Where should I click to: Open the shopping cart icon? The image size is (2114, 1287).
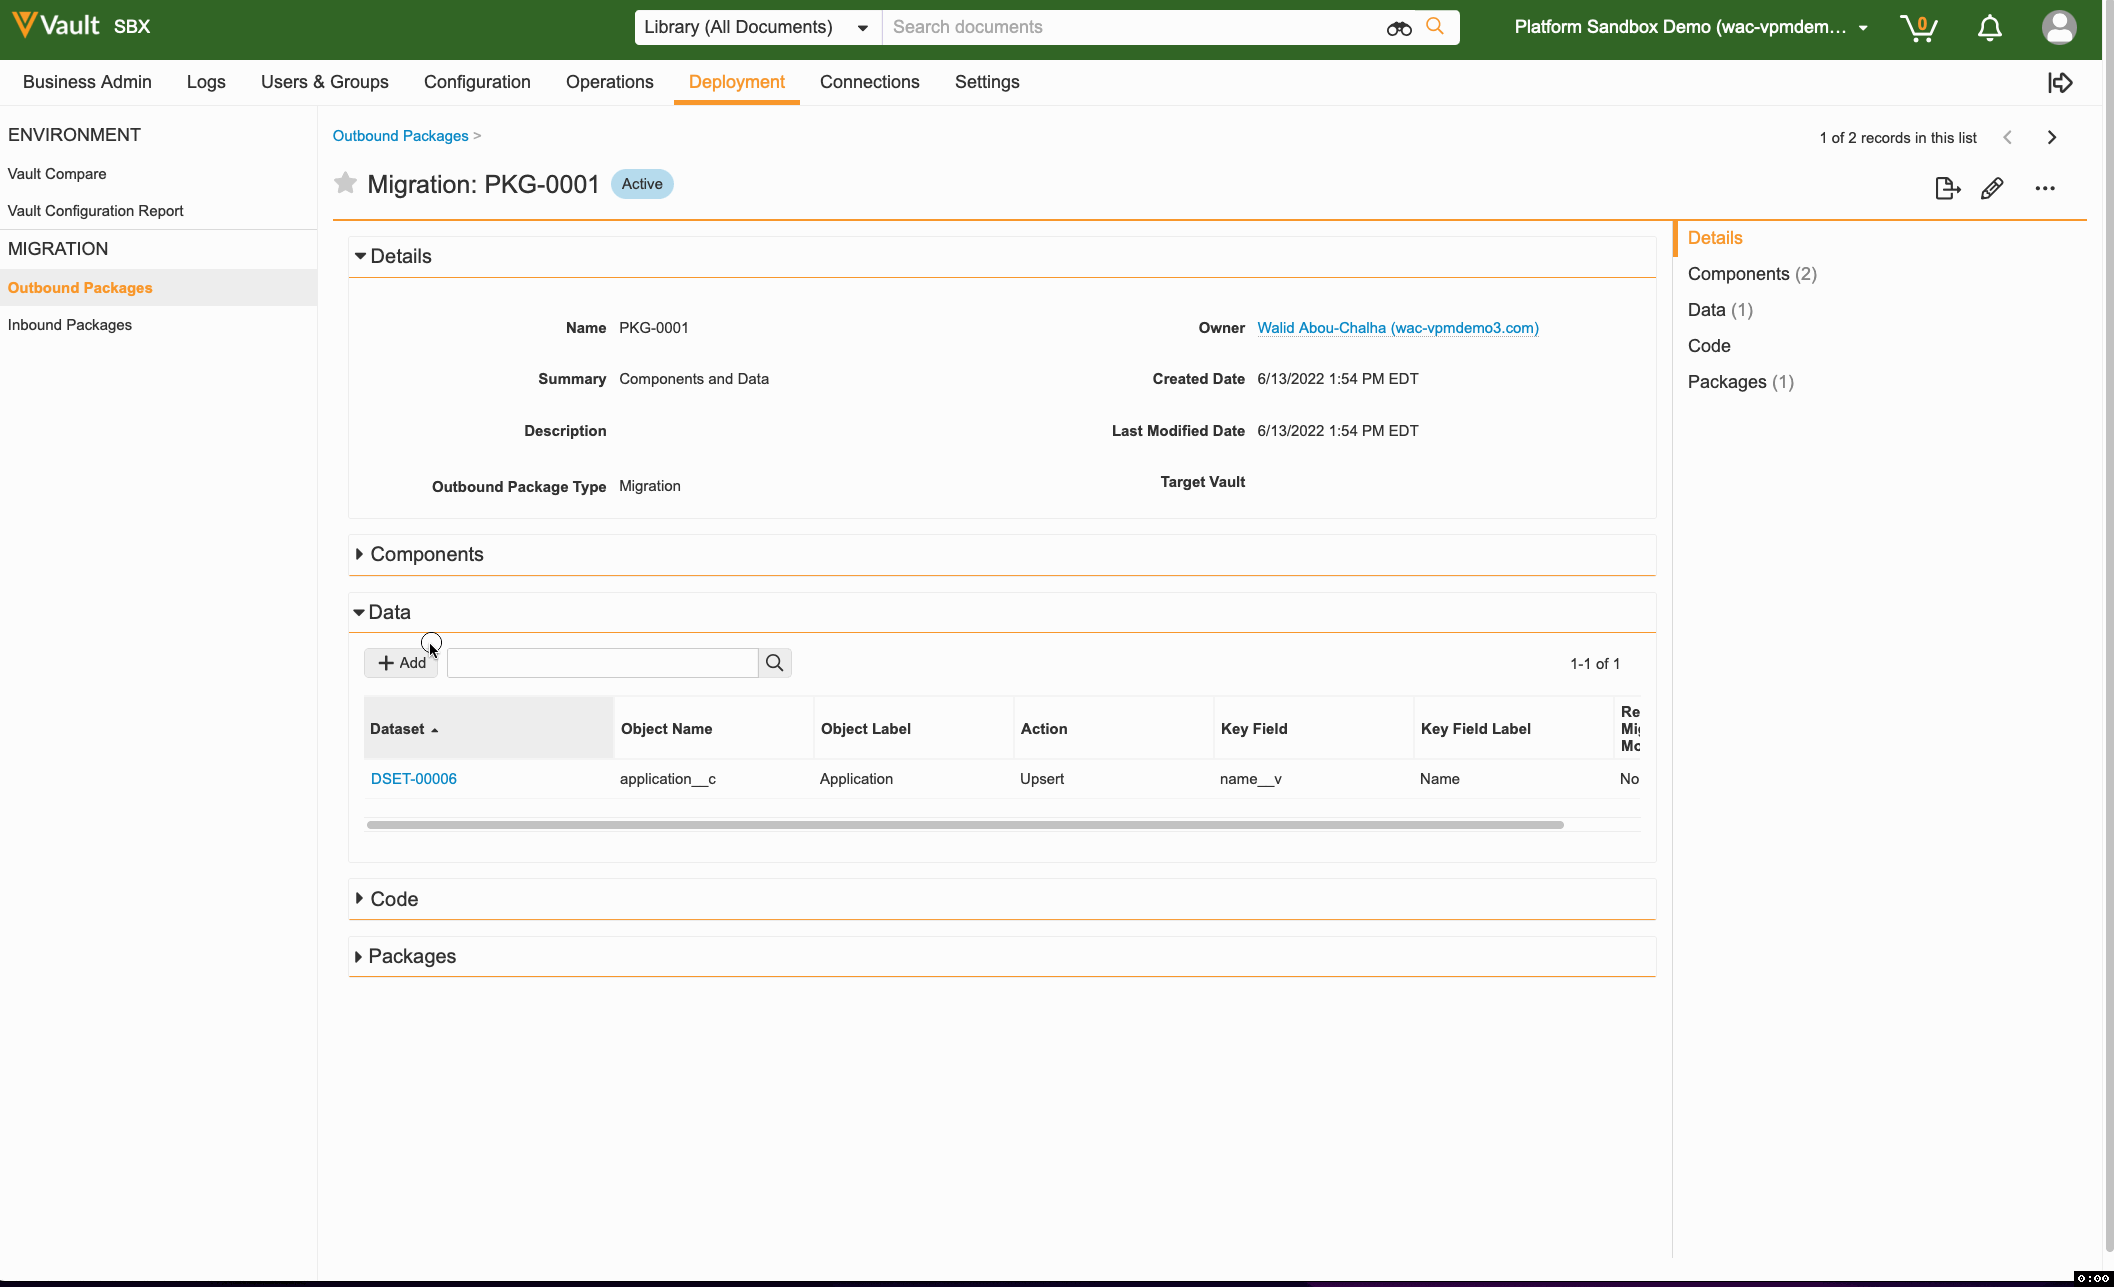click(x=1918, y=28)
